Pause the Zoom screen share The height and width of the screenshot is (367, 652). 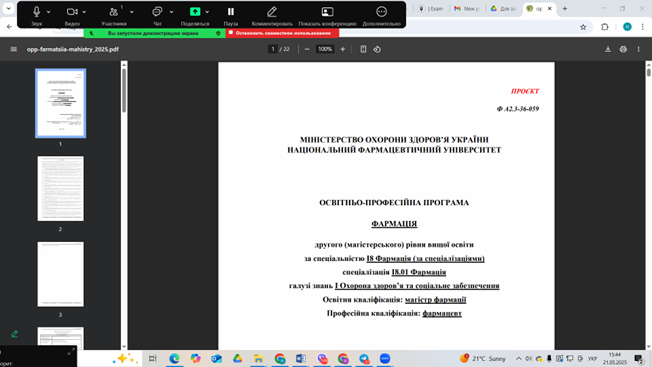[x=231, y=15]
